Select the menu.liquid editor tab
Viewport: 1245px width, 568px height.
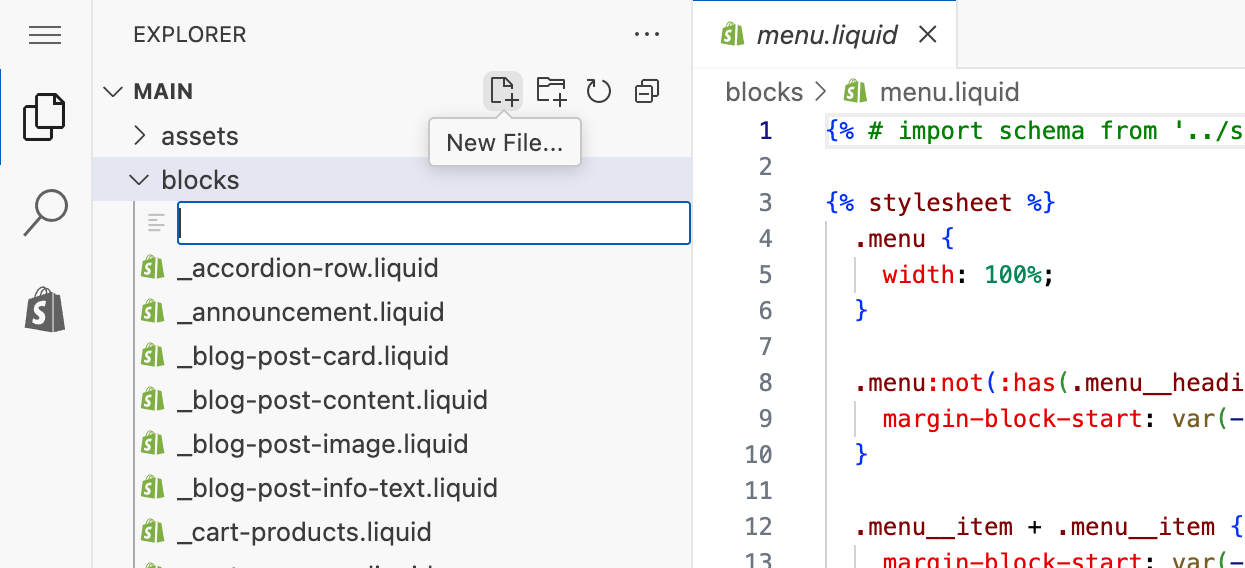point(825,35)
